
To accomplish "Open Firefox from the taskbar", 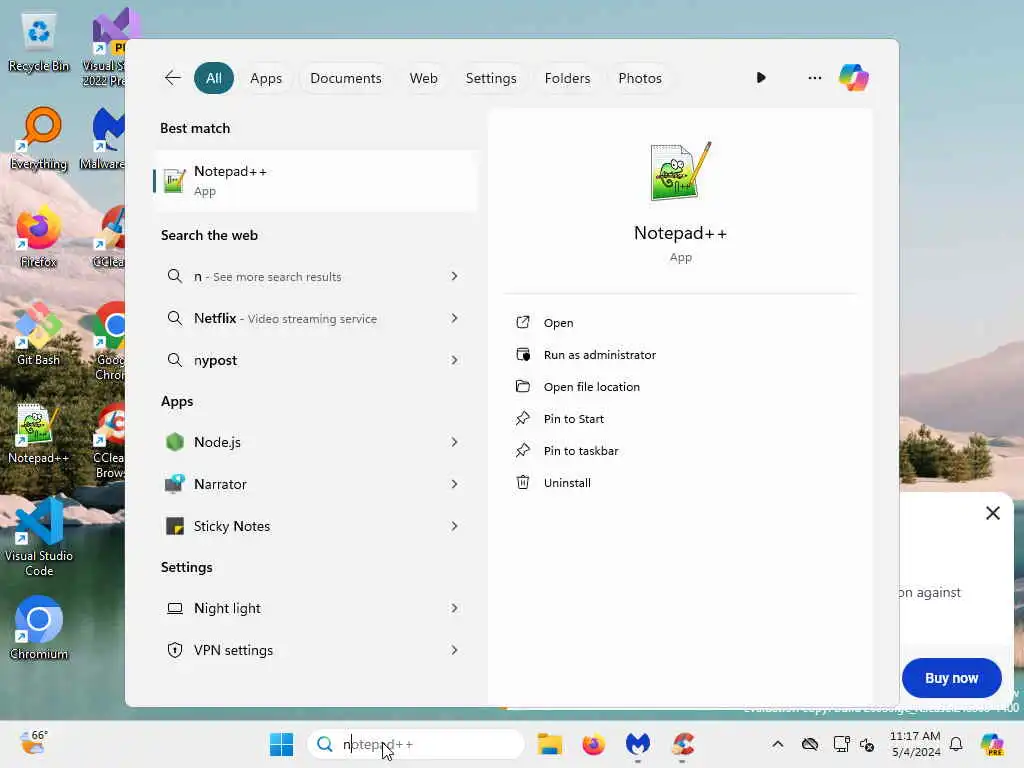I will pyautogui.click(x=594, y=744).
